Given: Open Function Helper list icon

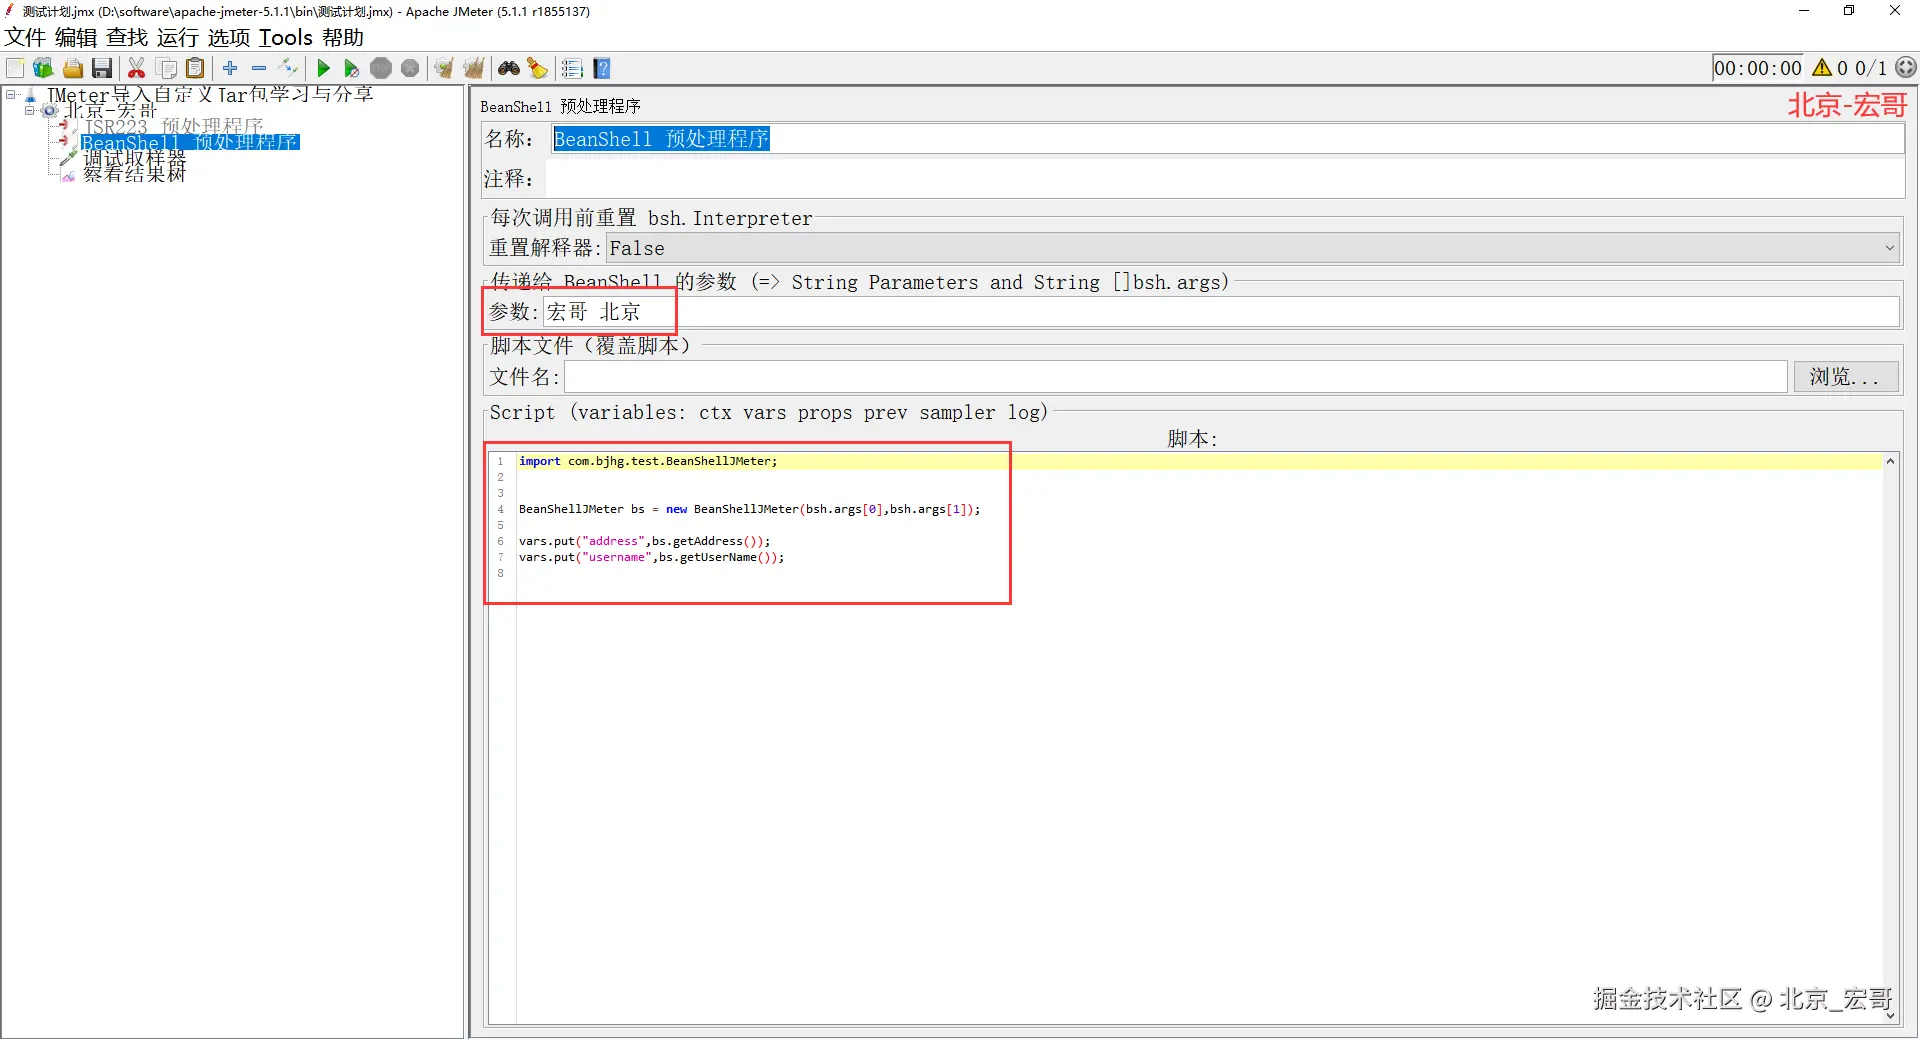Looking at the screenshot, I should pyautogui.click(x=572, y=68).
